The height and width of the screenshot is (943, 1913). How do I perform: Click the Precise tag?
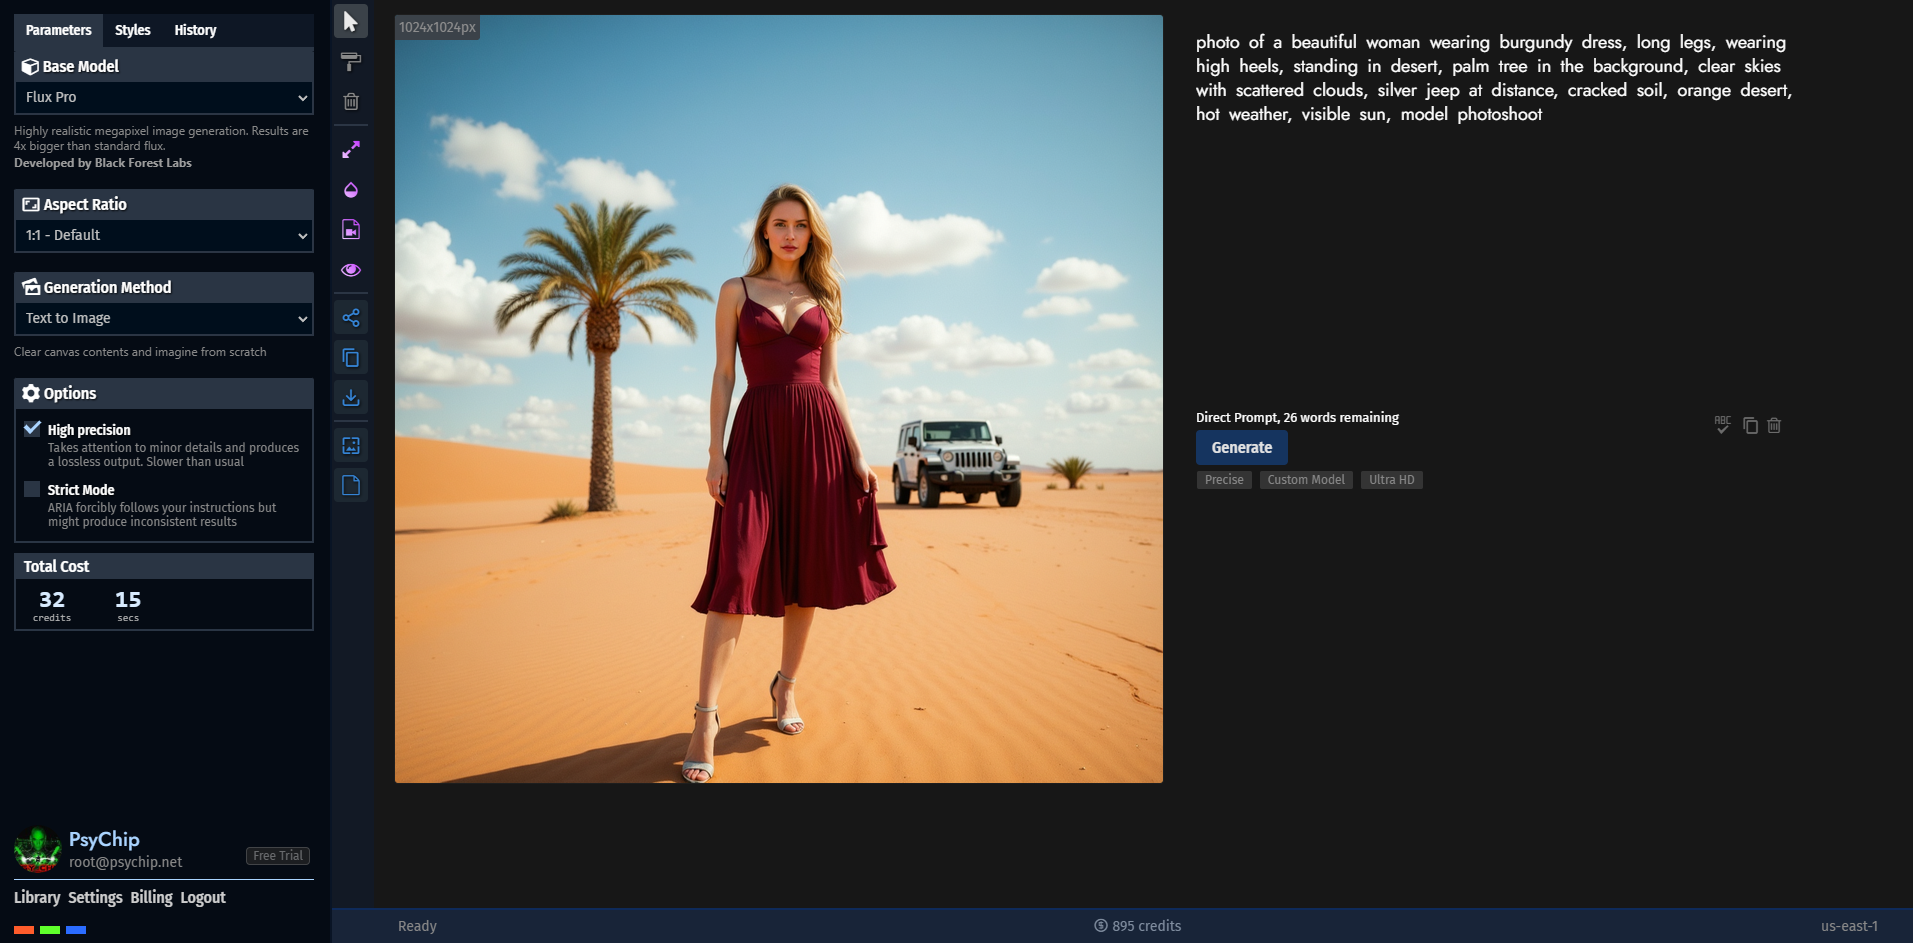(1224, 480)
